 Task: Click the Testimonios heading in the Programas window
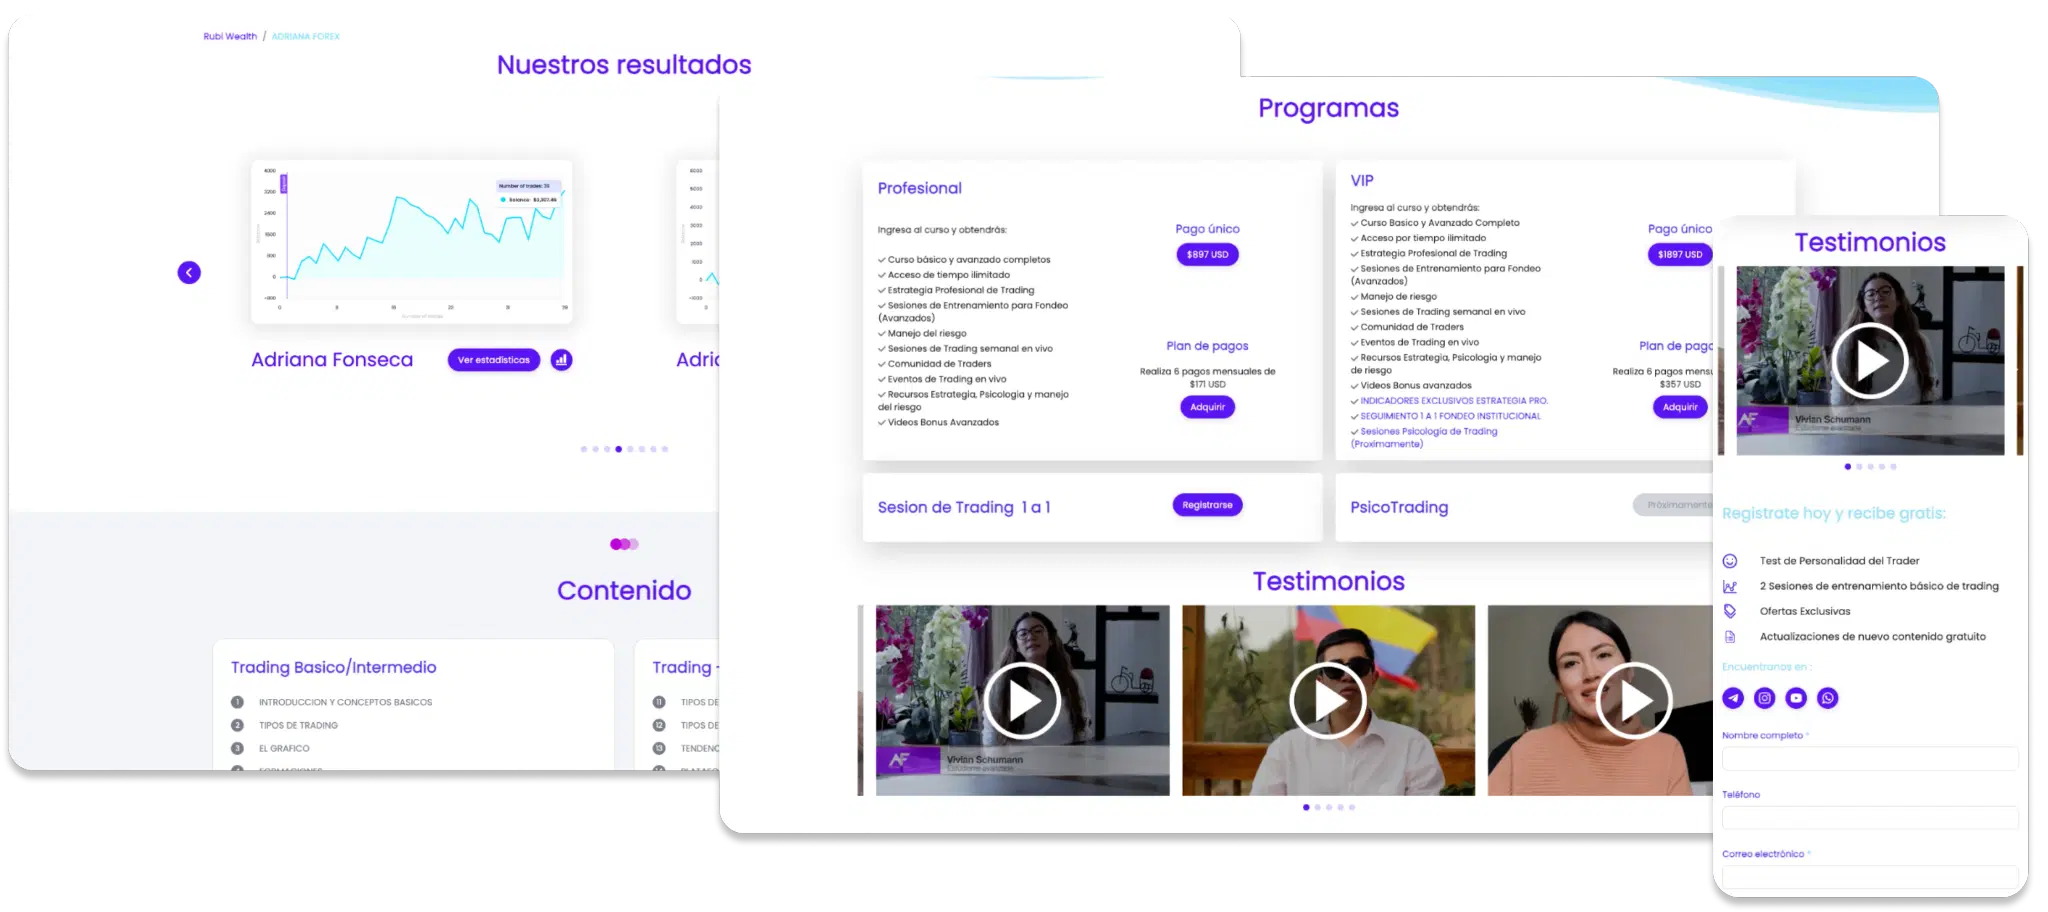click(1328, 582)
